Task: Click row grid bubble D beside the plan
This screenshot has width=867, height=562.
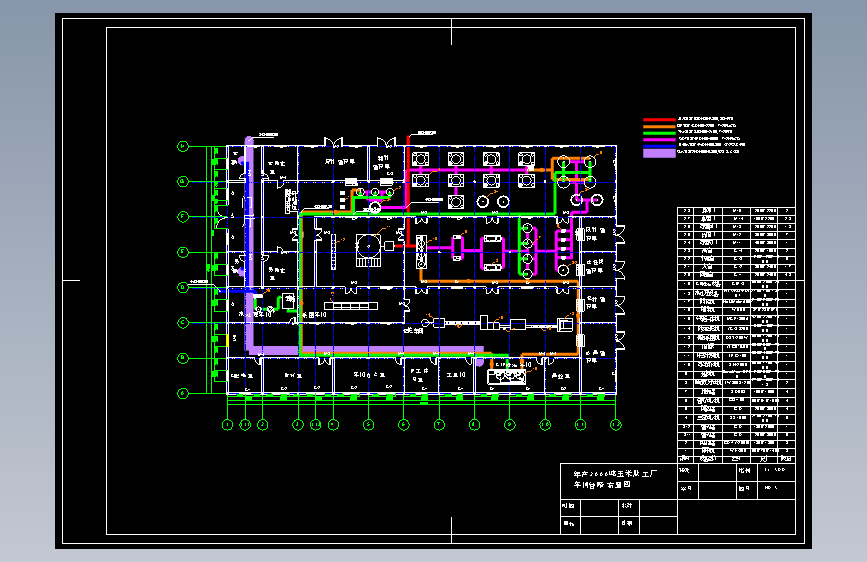Action: click(183, 287)
